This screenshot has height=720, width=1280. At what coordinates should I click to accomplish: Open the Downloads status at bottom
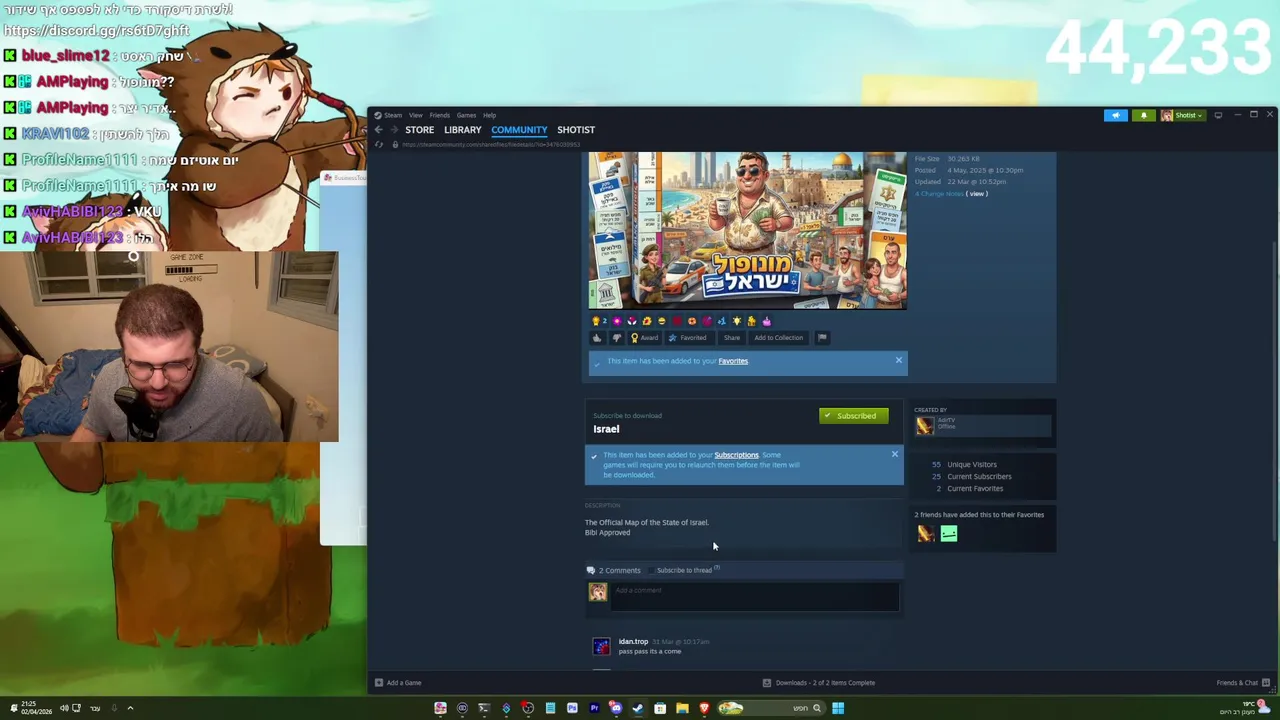[x=818, y=683]
